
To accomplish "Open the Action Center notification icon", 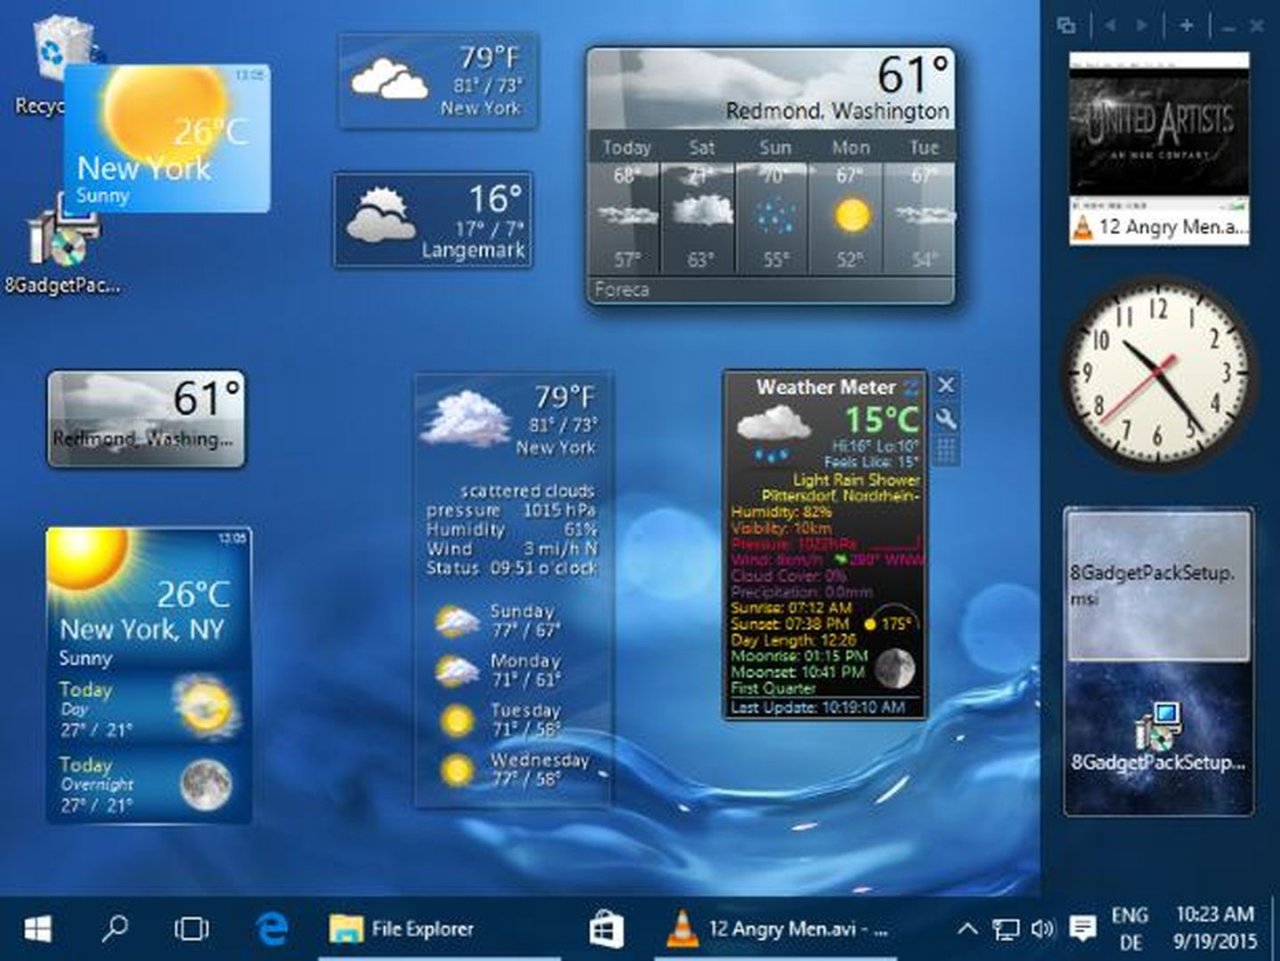I will (x=1082, y=929).
